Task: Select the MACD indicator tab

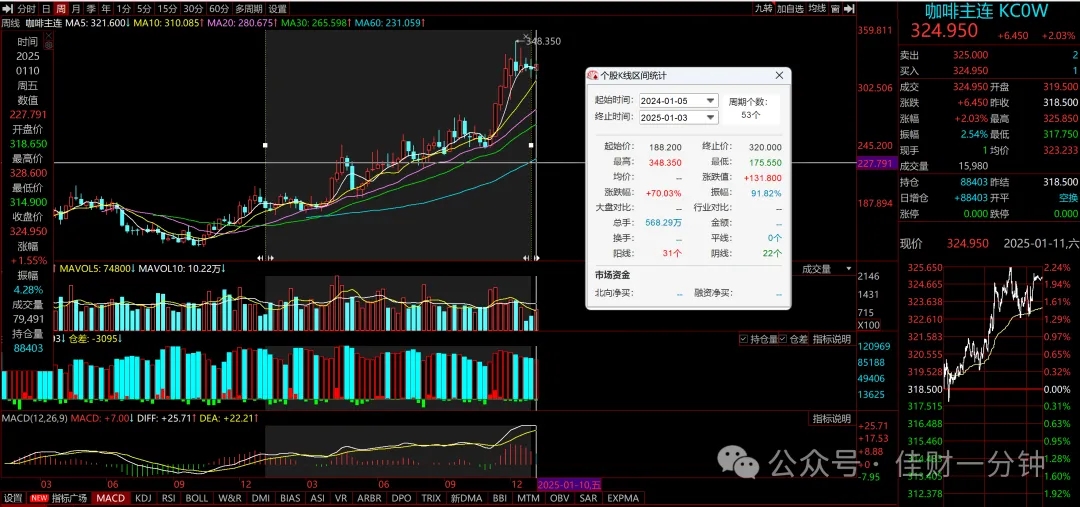Action: pos(111,498)
